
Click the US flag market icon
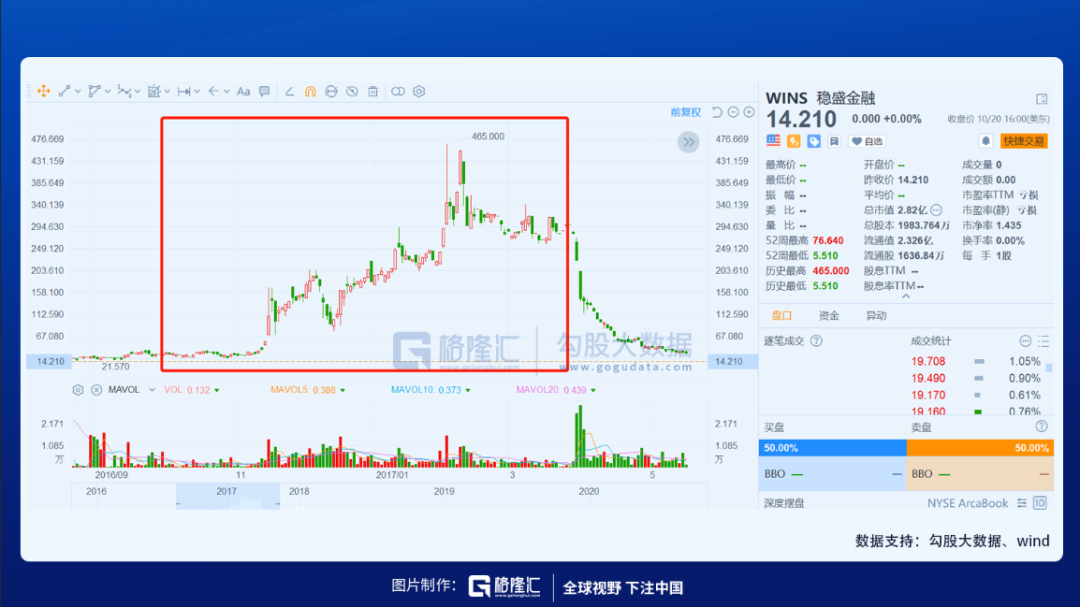[773, 141]
